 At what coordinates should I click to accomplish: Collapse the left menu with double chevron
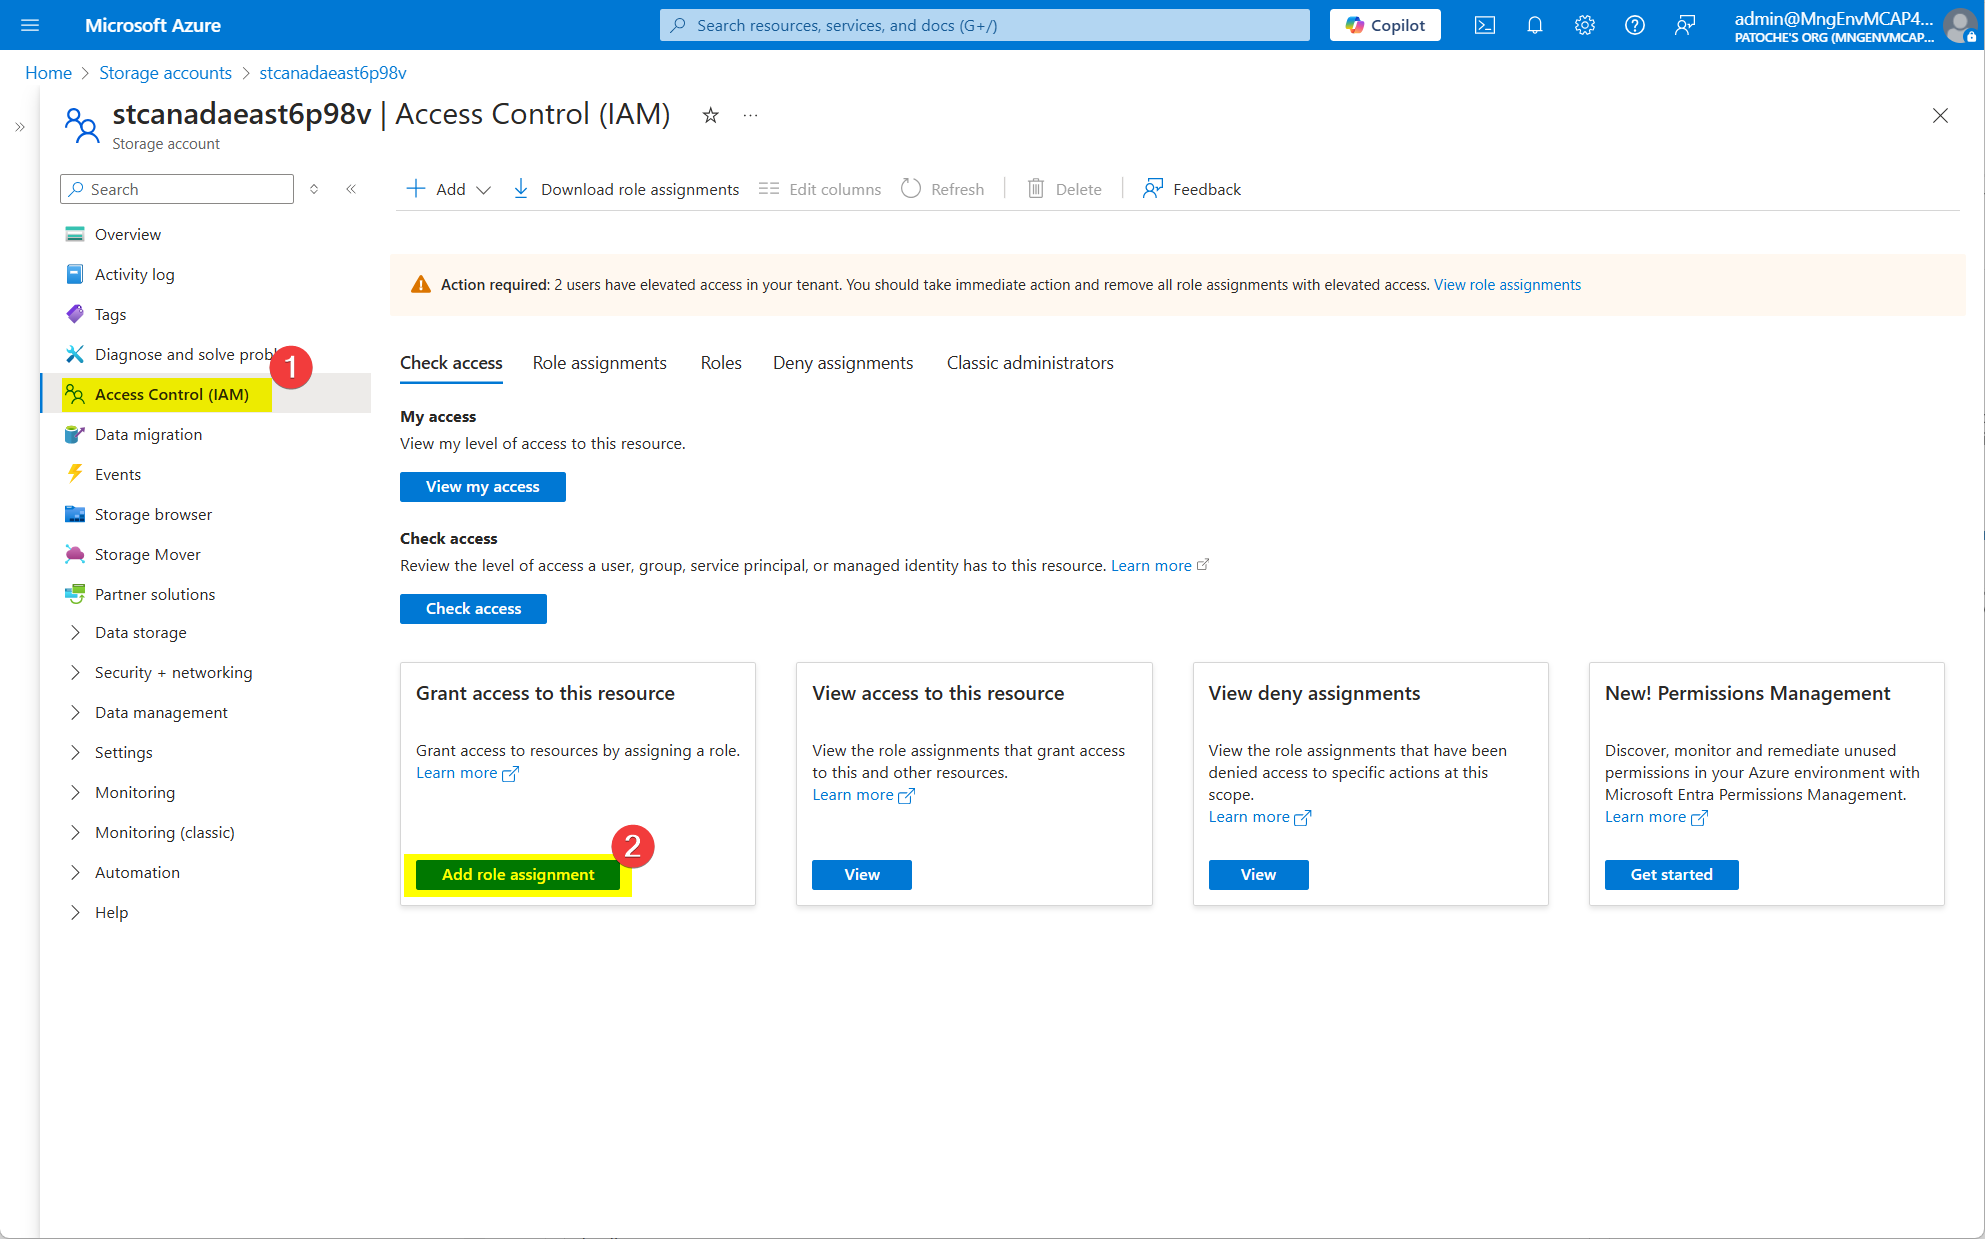[351, 189]
